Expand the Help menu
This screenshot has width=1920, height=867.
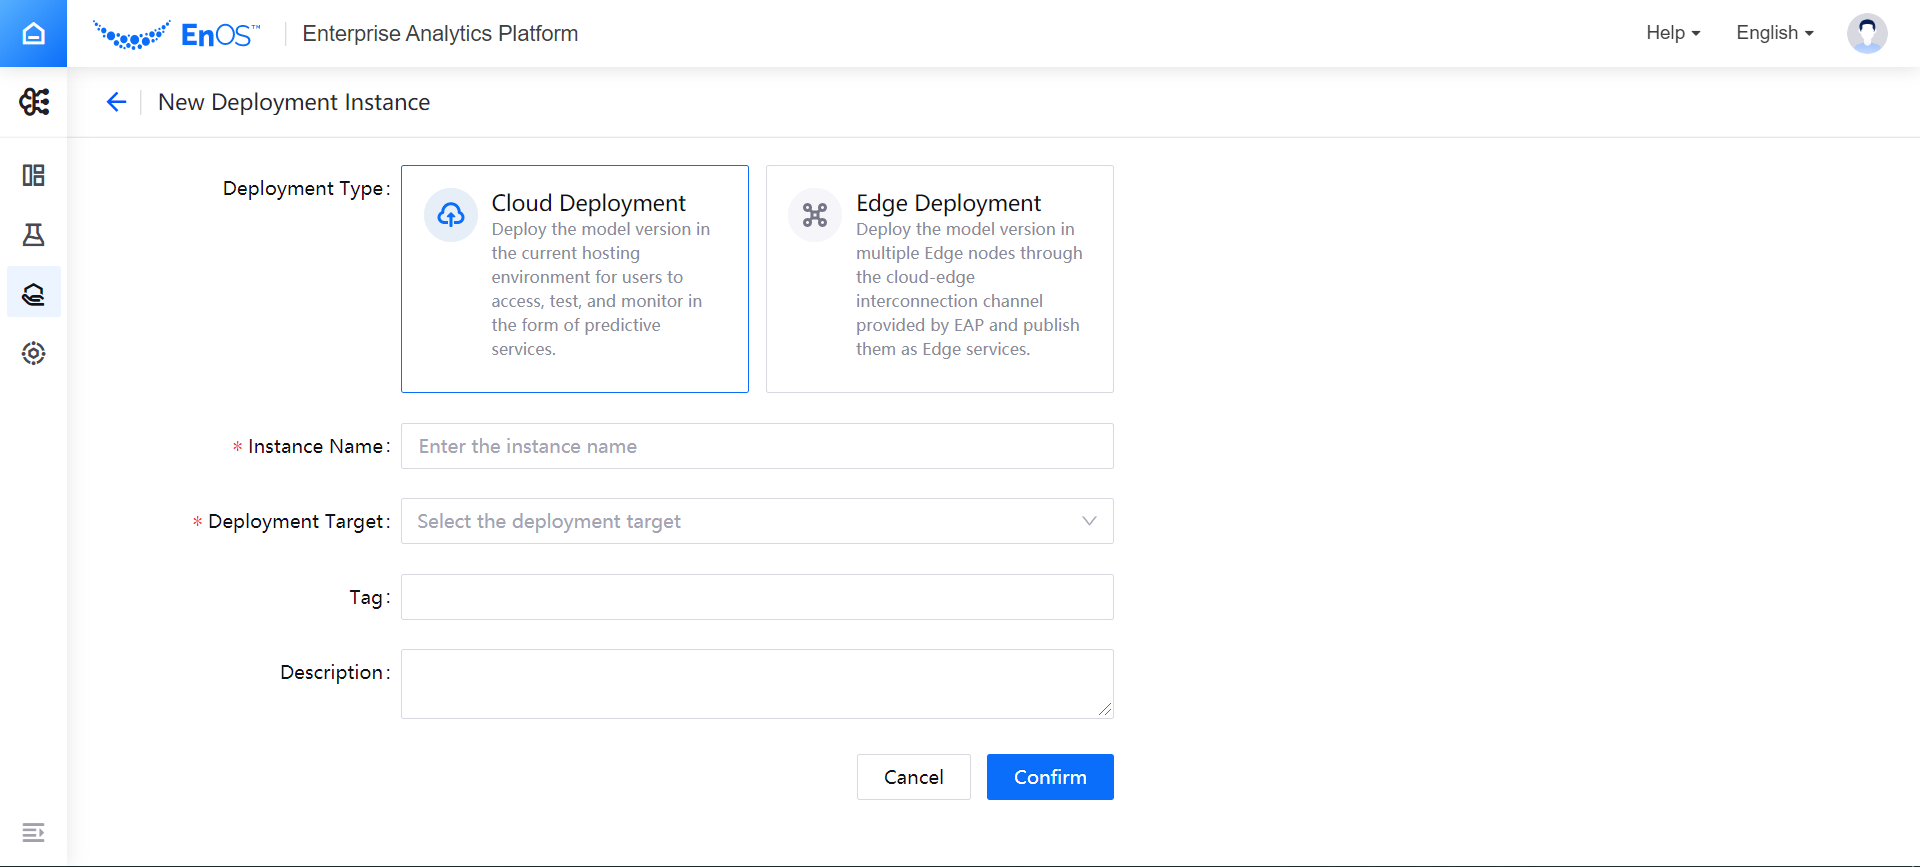coord(1672,33)
